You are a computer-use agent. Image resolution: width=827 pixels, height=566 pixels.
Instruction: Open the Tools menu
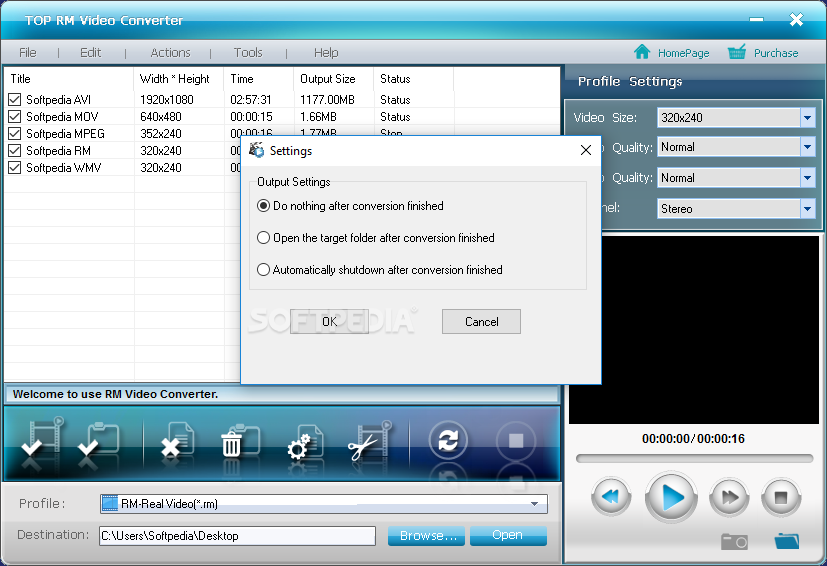pos(248,53)
